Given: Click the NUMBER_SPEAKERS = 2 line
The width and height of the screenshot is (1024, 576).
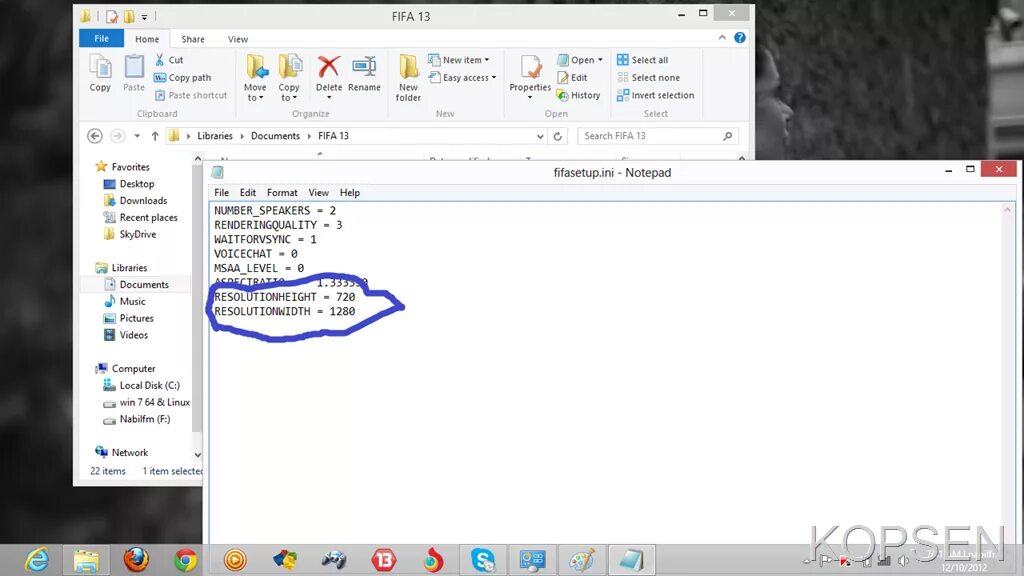Looking at the screenshot, I should [x=275, y=211].
